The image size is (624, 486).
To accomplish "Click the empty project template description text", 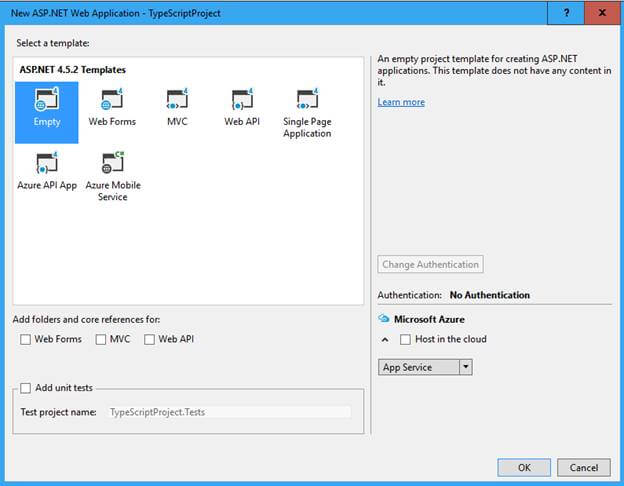I will 494,70.
